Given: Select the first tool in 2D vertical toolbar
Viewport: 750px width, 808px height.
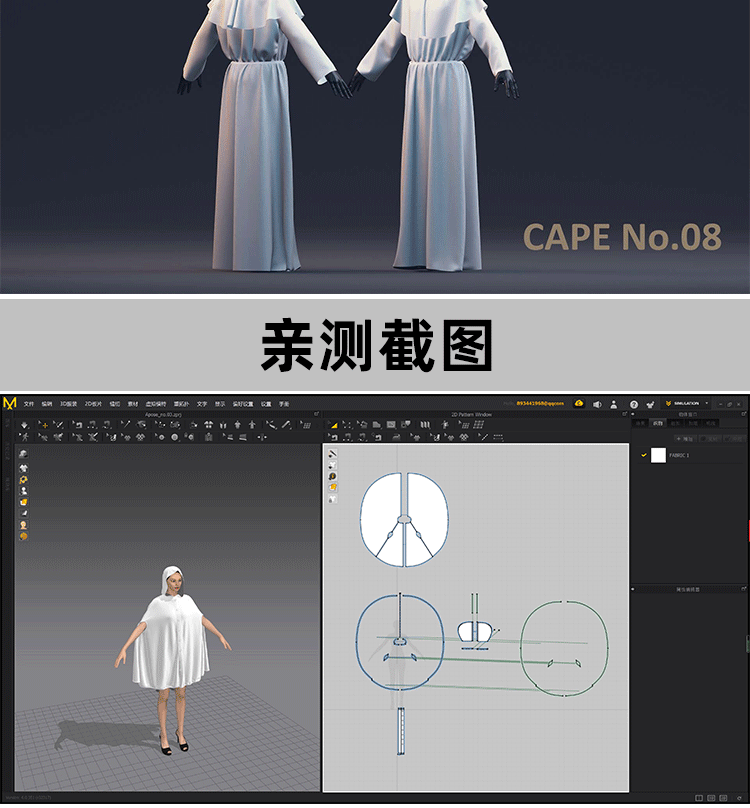Looking at the screenshot, I should pos(333,454).
